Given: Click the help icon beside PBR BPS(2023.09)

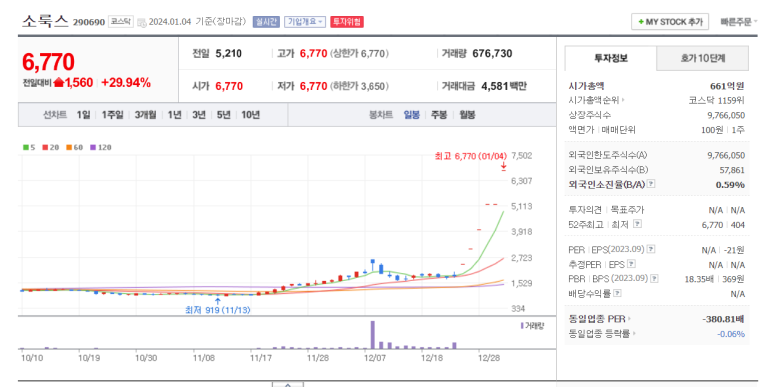Looking at the screenshot, I should tap(654, 279).
